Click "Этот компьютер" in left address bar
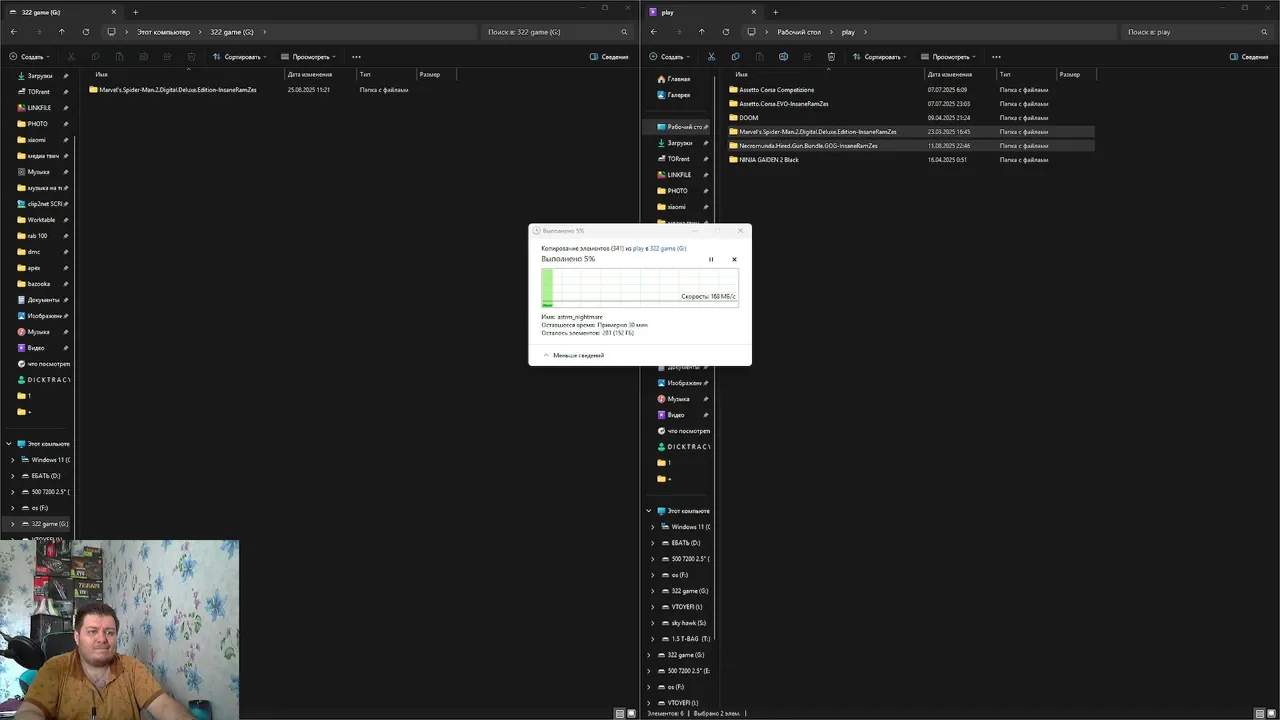 coord(164,32)
